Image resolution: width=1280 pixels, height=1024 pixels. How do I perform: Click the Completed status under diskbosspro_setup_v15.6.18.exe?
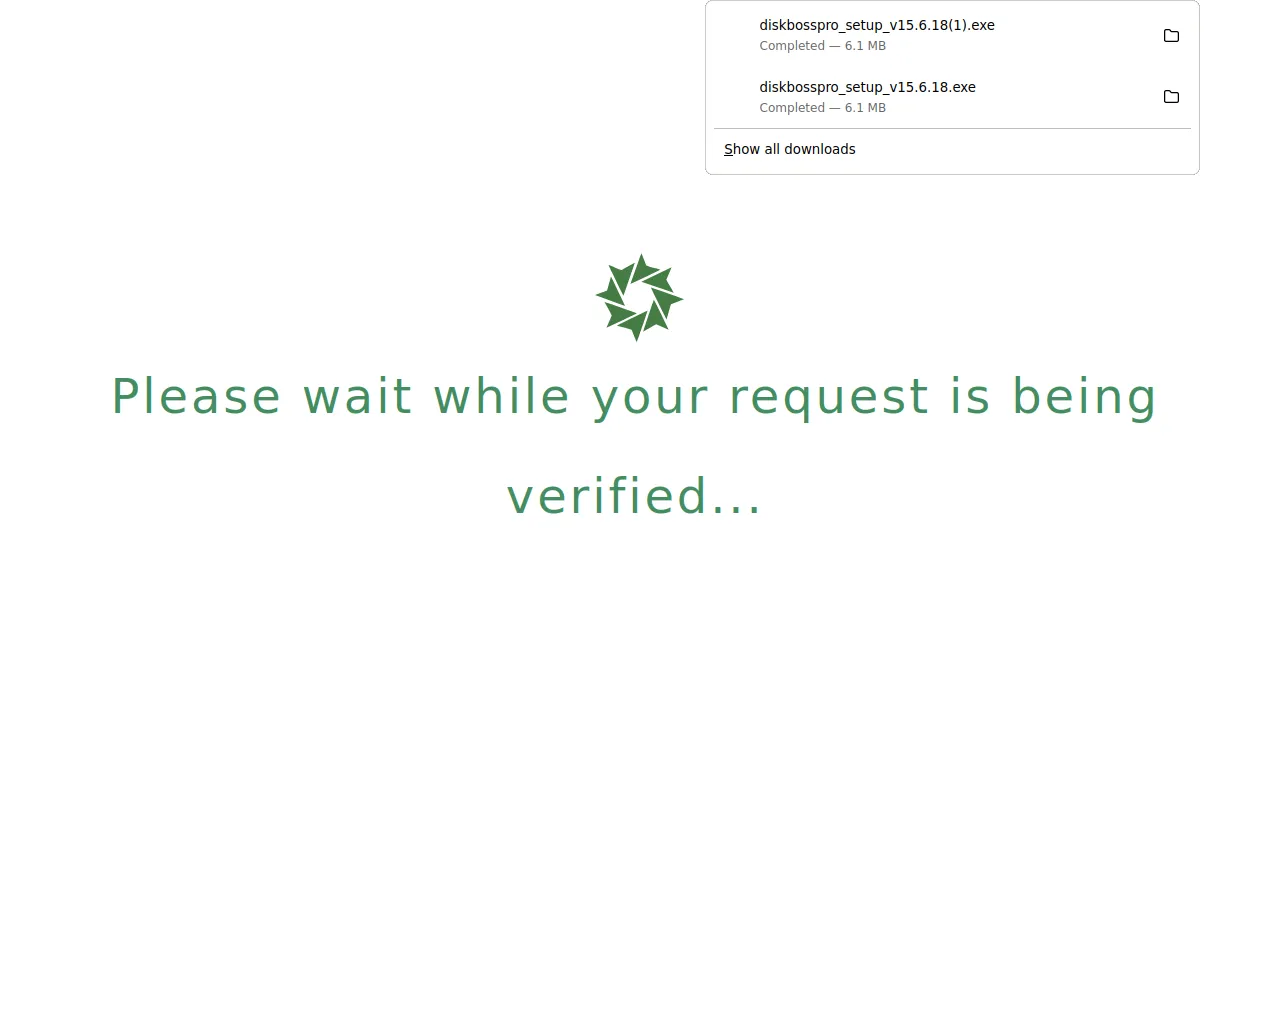[792, 108]
